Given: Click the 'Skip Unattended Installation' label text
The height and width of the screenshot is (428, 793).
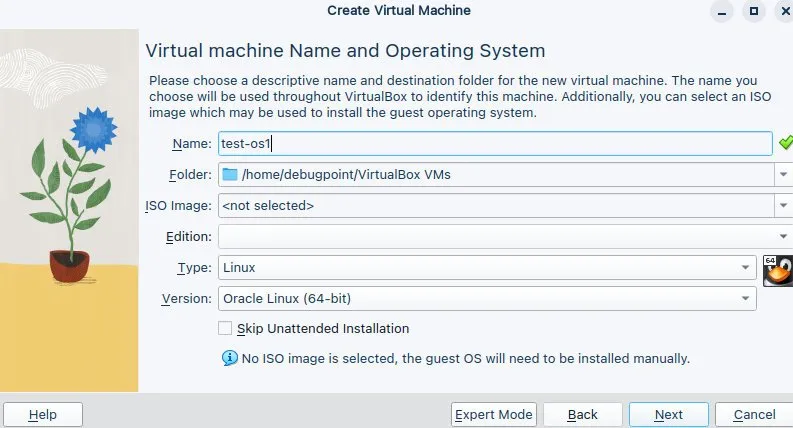Looking at the screenshot, I should click(323, 329).
